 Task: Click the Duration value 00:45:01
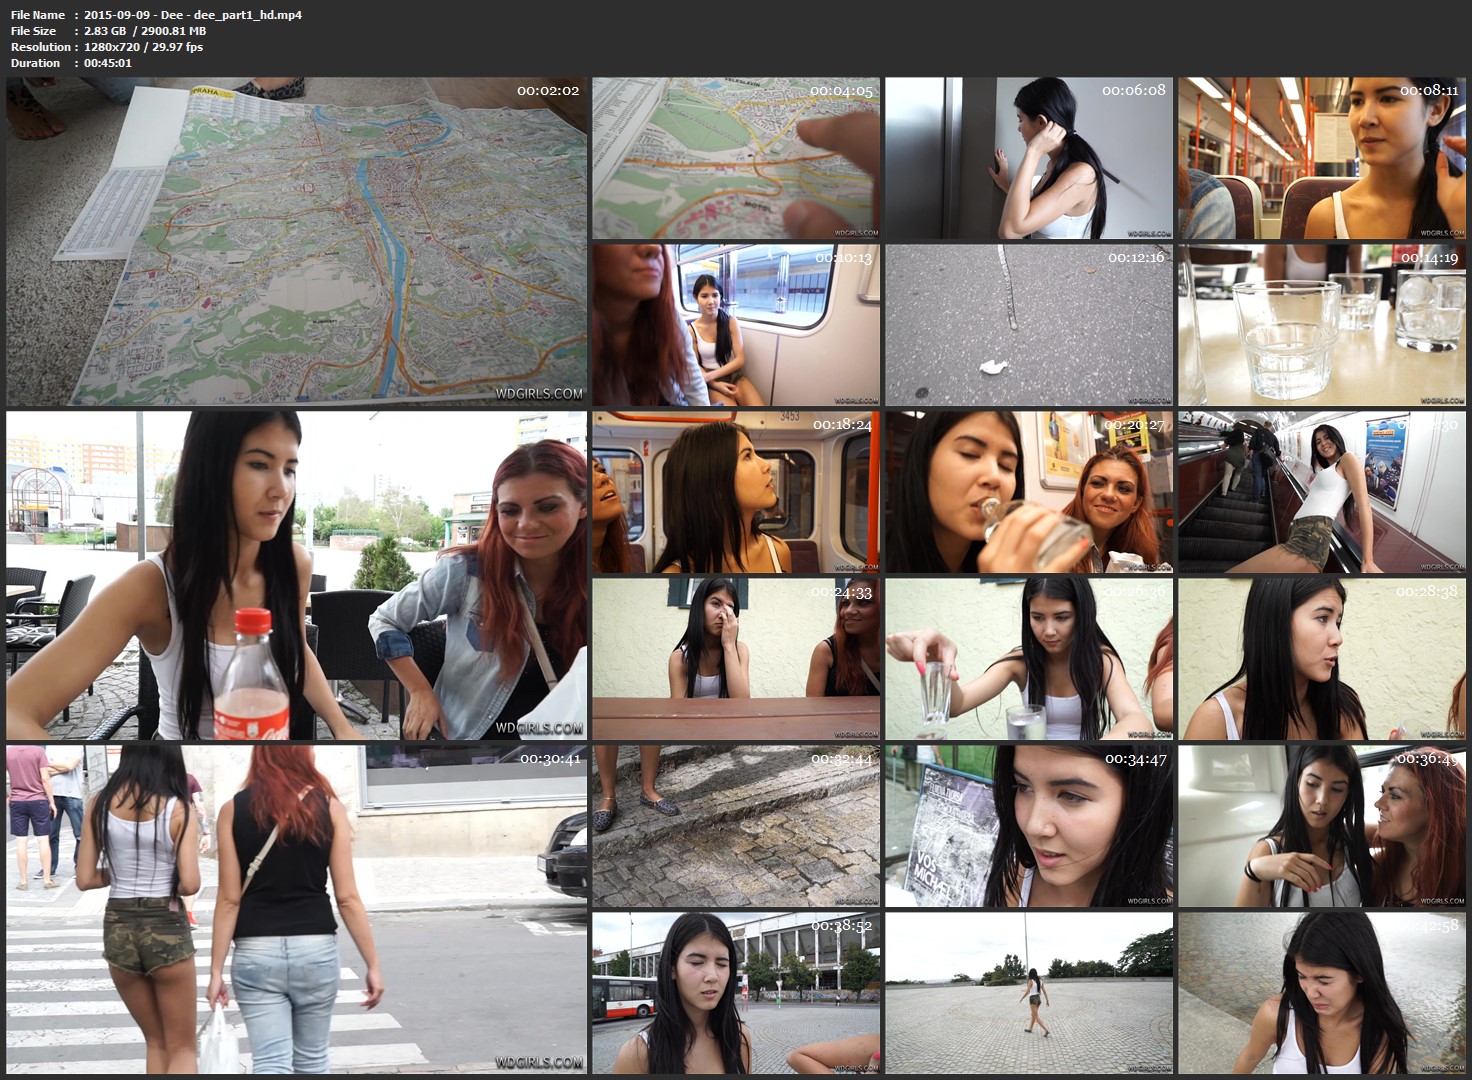(x=108, y=63)
